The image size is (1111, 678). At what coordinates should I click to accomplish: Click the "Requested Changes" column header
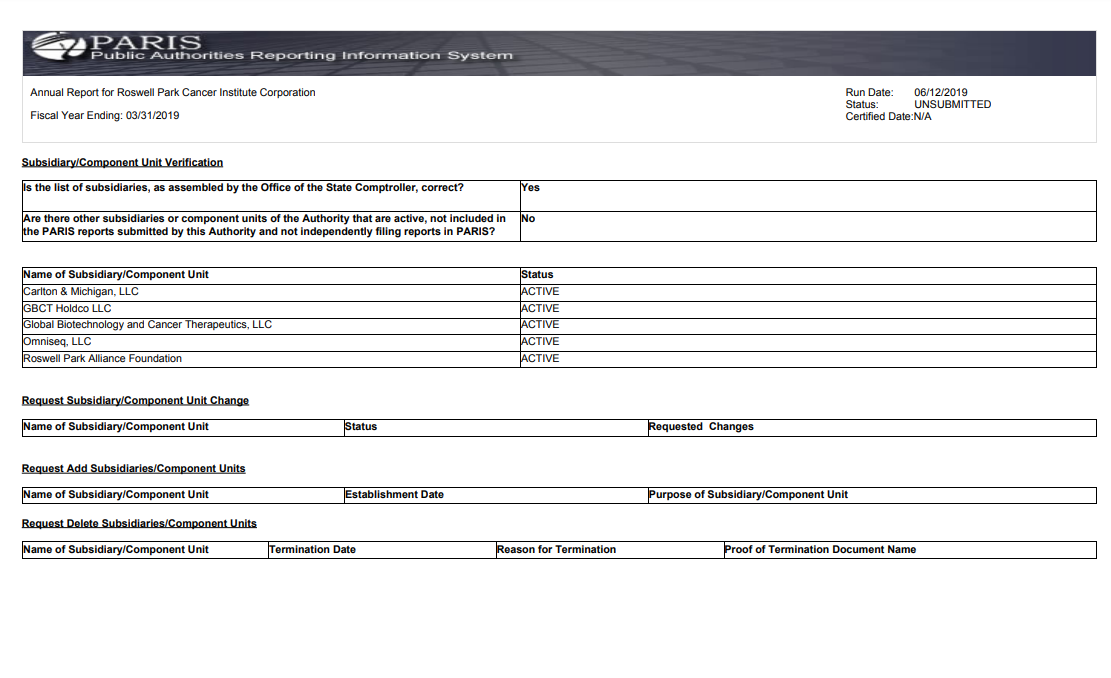pyautogui.click(x=701, y=426)
